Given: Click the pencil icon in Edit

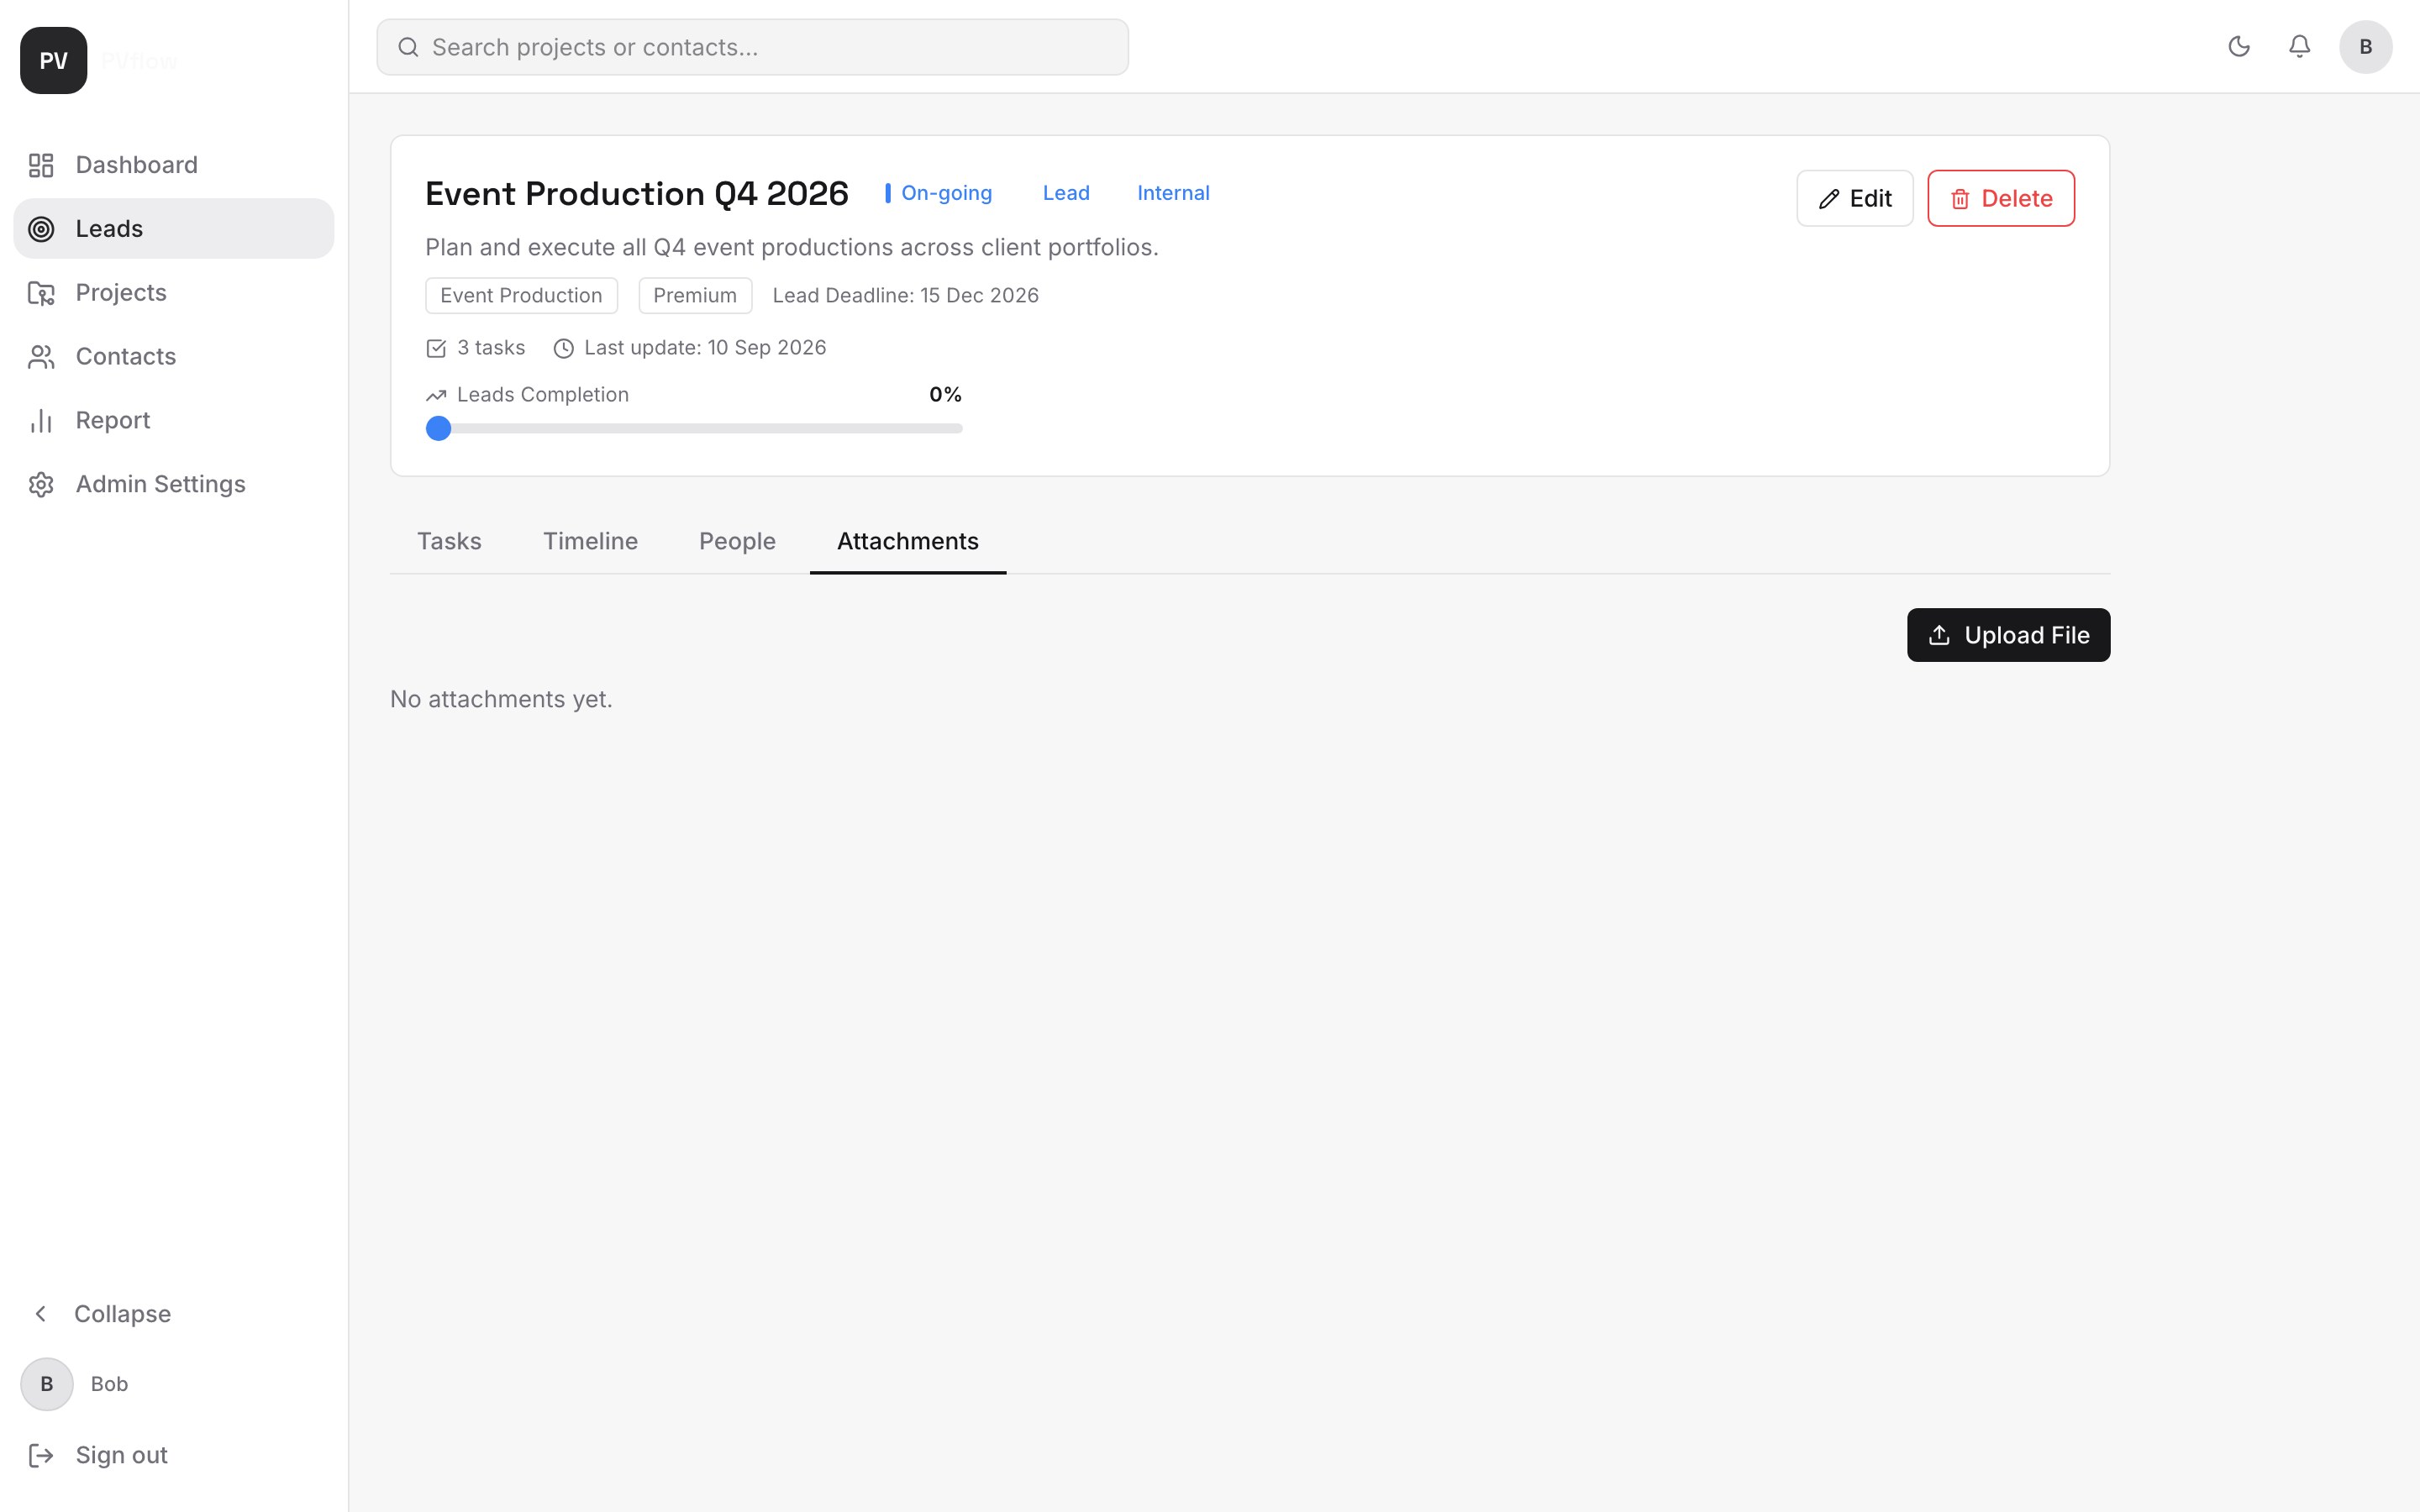Looking at the screenshot, I should pos(1829,200).
